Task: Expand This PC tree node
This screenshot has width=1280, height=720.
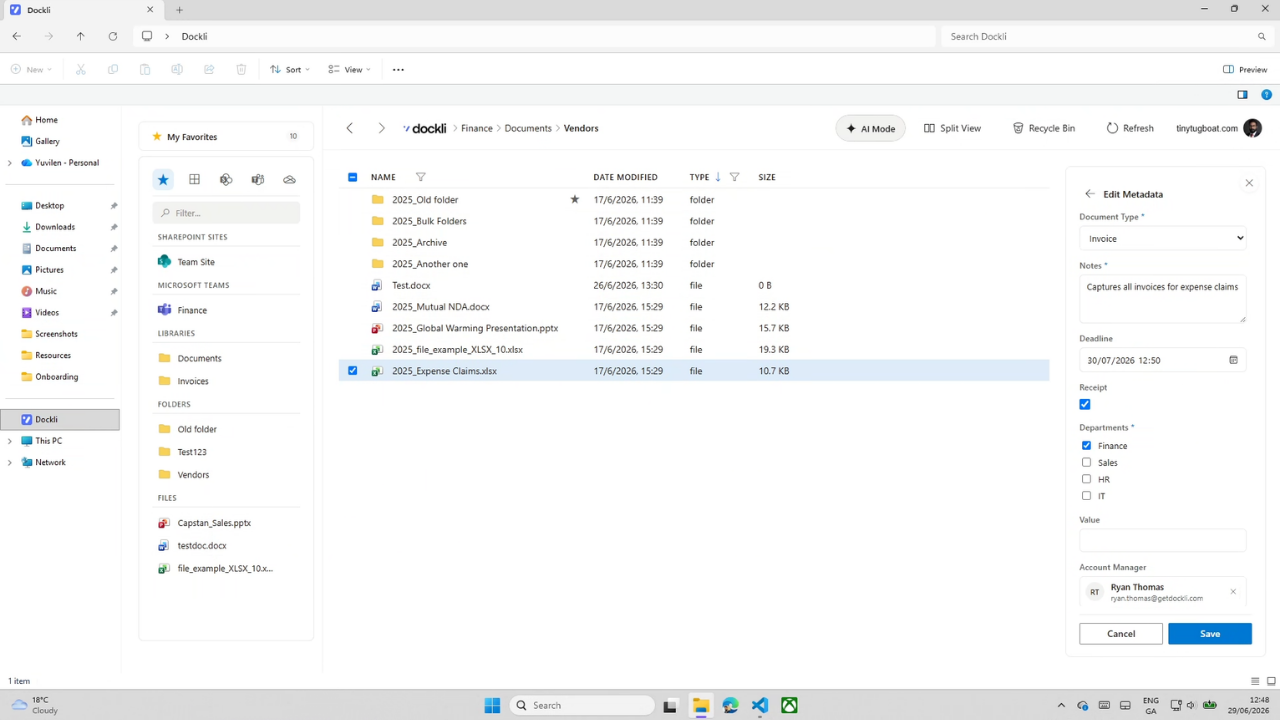Action: tap(10, 441)
